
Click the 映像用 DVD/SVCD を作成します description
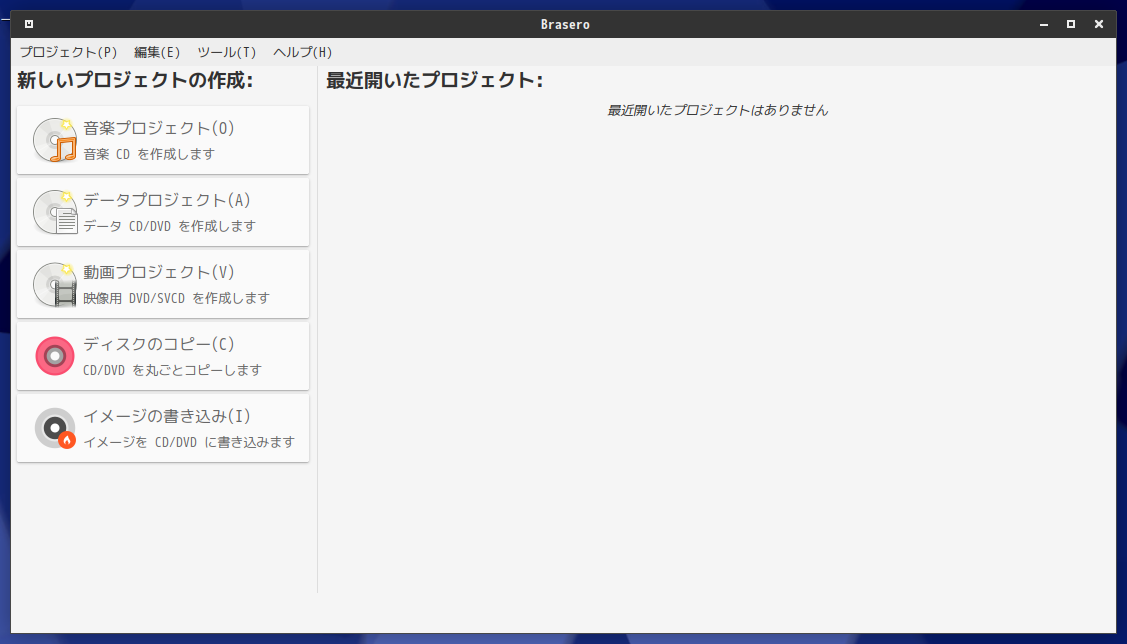tap(176, 298)
